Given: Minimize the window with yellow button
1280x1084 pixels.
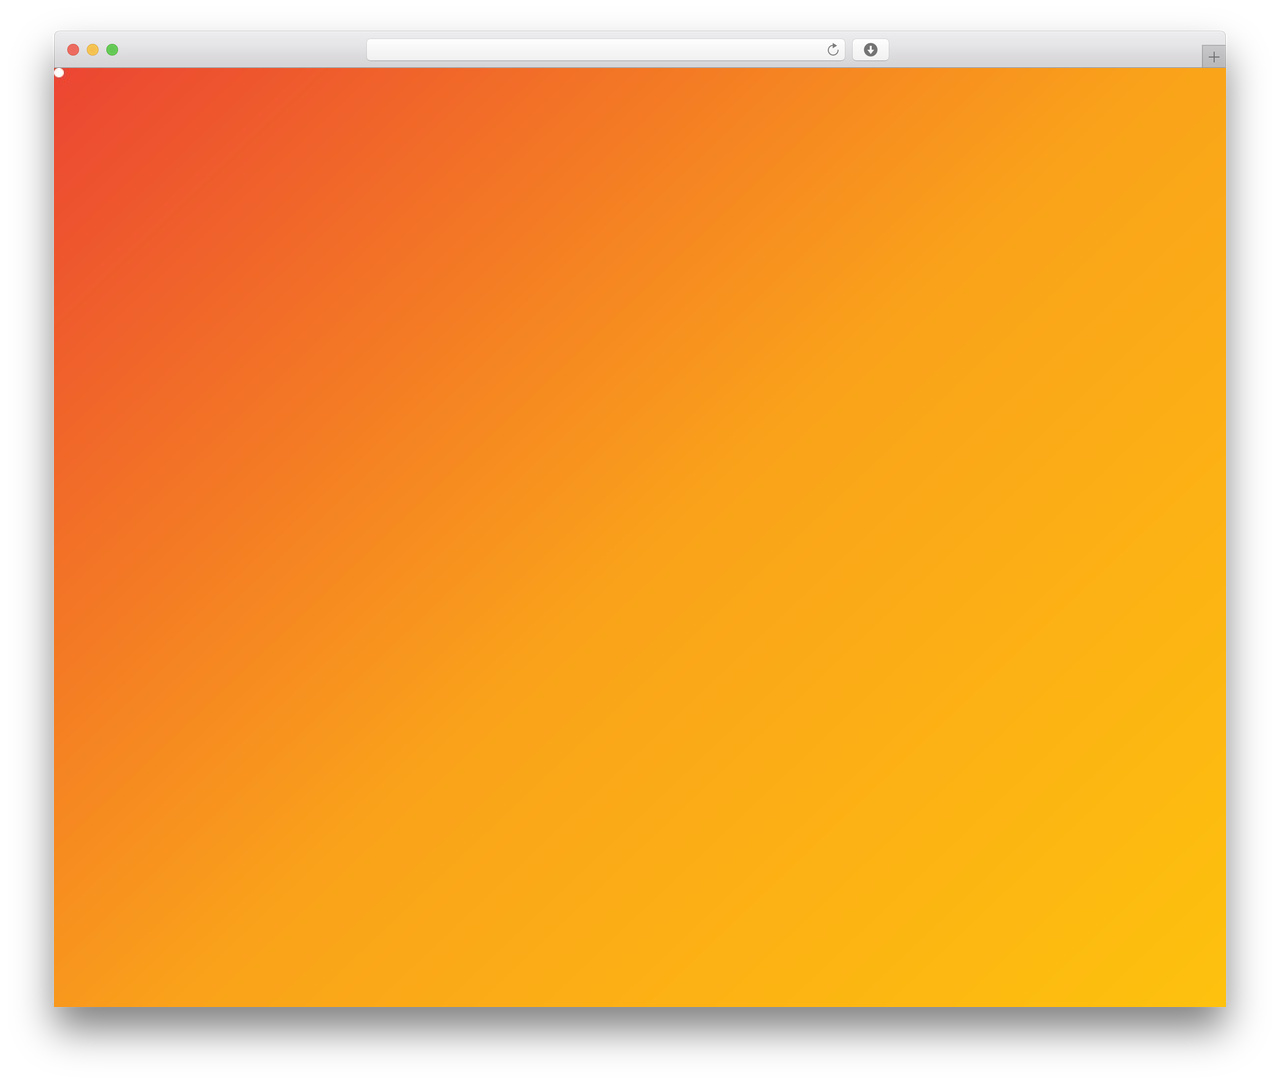Looking at the screenshot, I should [x=92, y=50].
